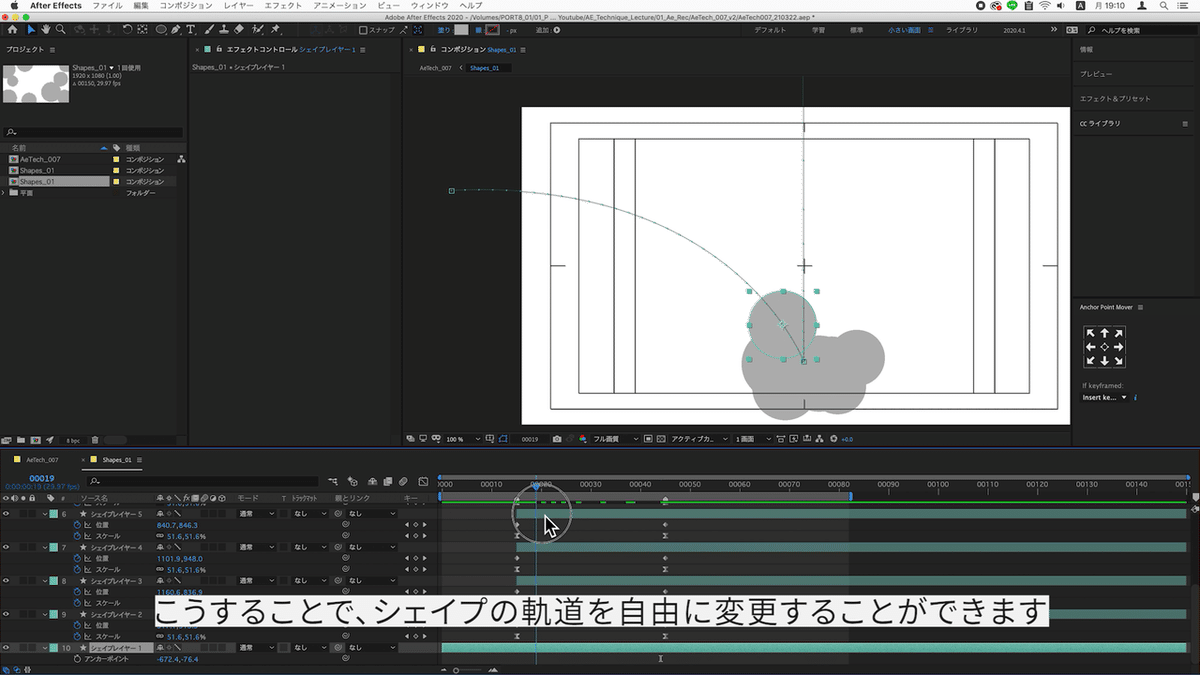Open the 100% magnification dropdown
This screenshot has width=1200, height=675.
click(x=463, y=439)
